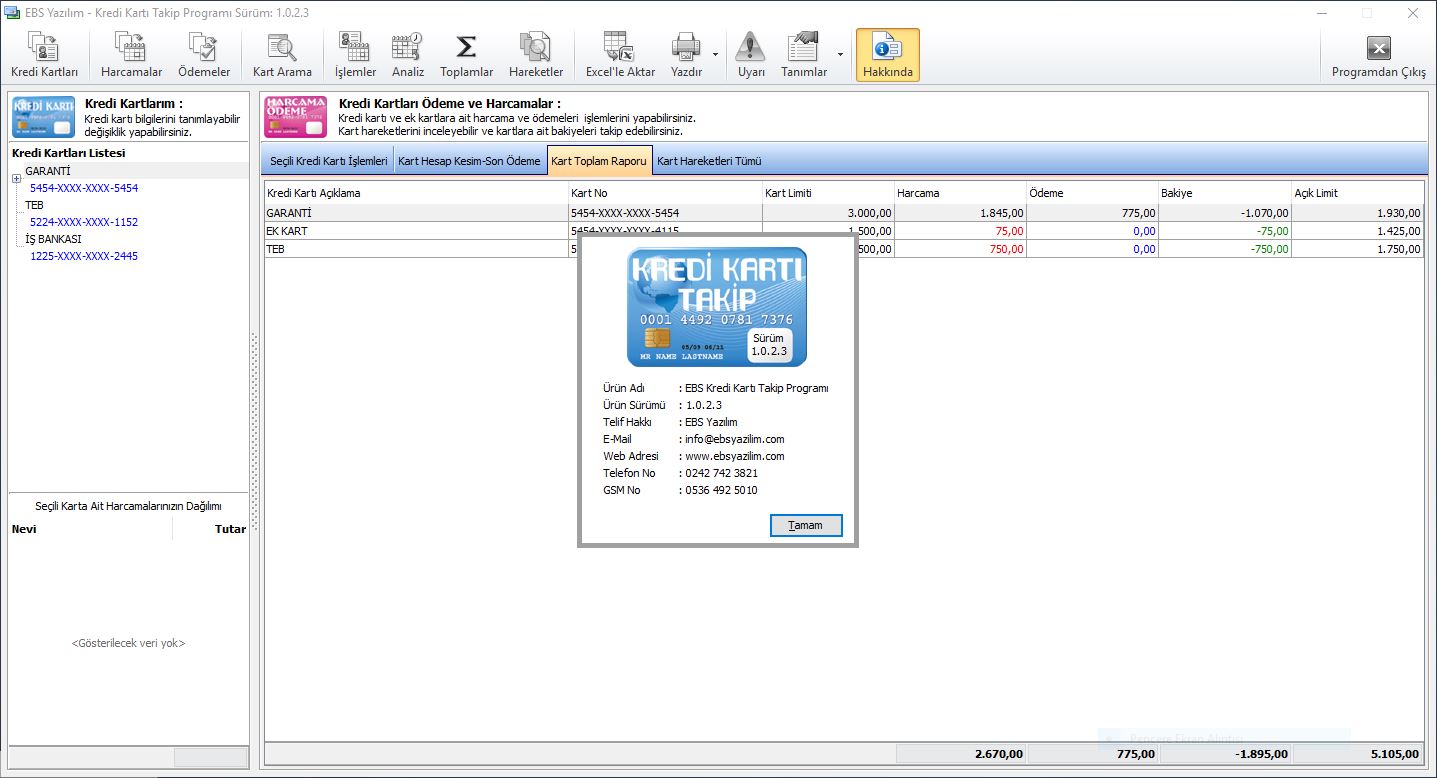Click the 1.425,00 Açık Limit cell
1437x778 pixels.
click(x=1357, y=231)
